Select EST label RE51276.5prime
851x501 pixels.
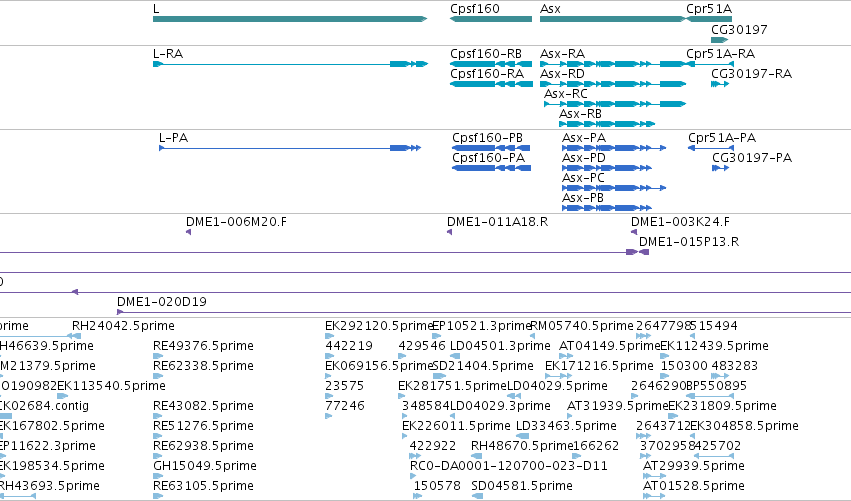coord(203,426)
